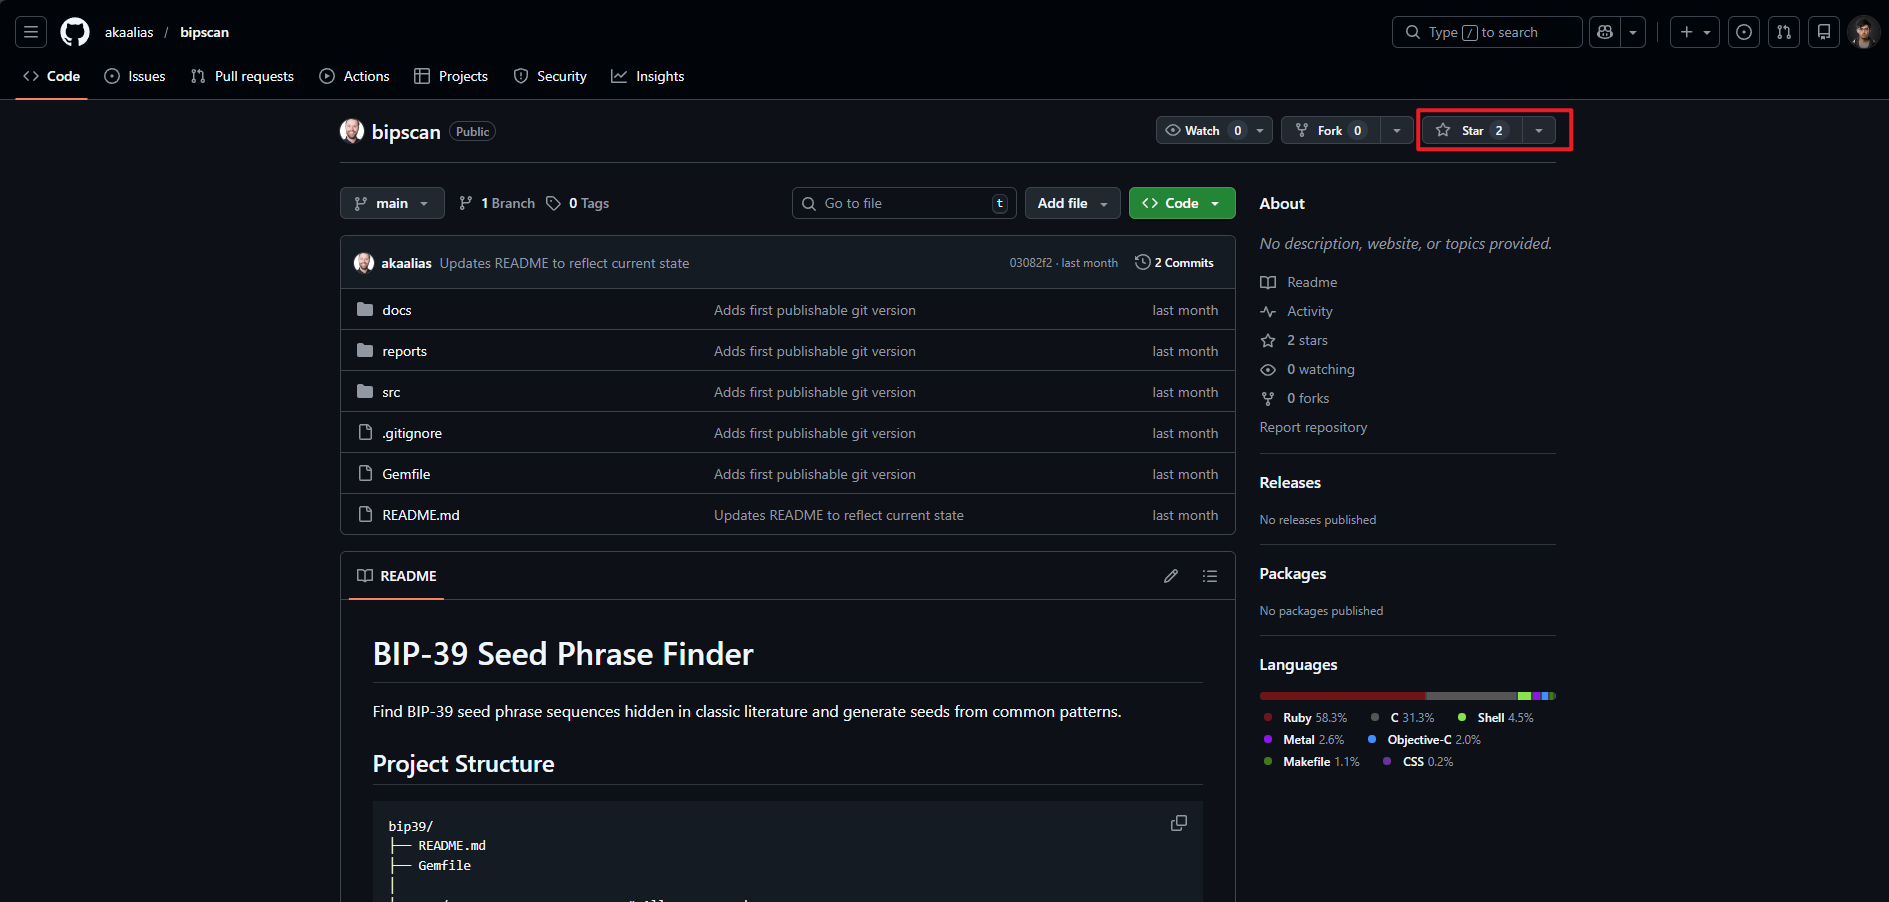Click the gray C segment of languages bar
This screenshot has height=902, width=1889.
[x=1472, y=696]
